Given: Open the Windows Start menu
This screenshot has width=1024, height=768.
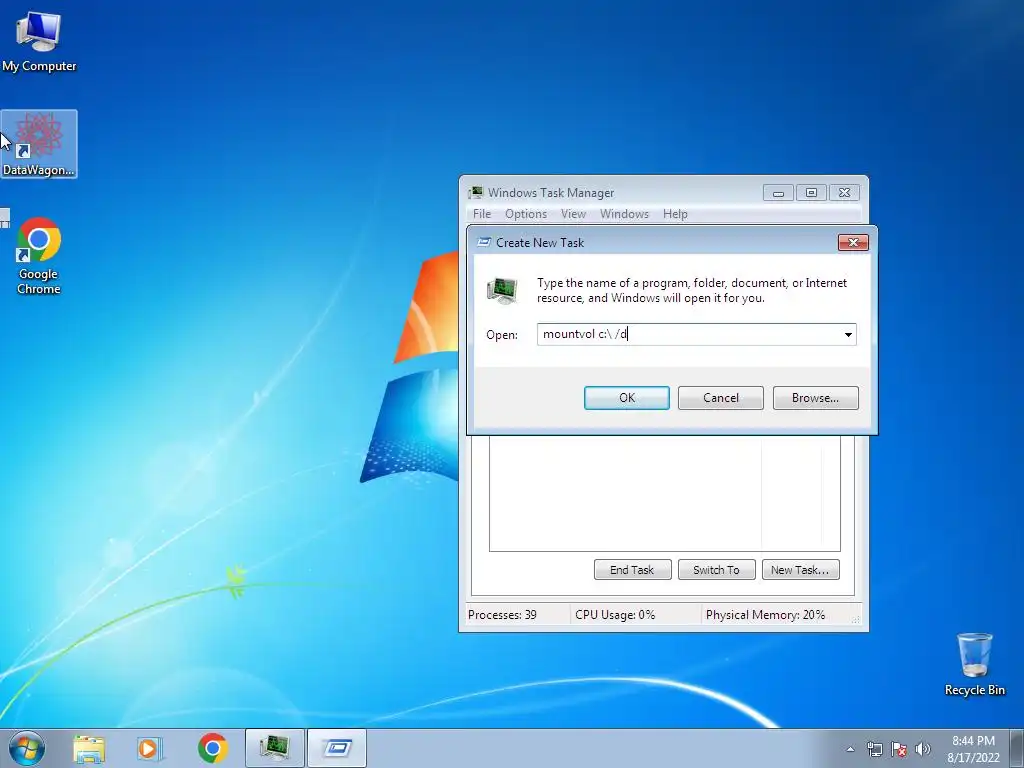Looking at the screenshot, I should [27, 748].
